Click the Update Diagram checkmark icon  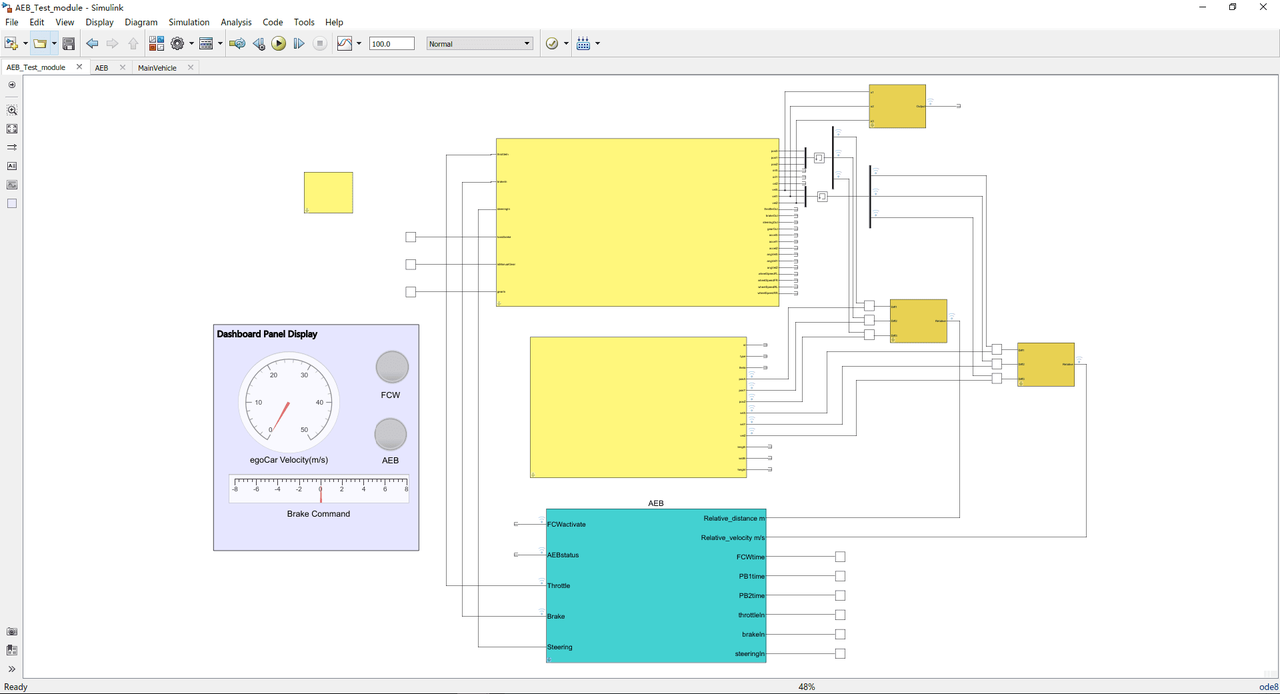(x=551, y=44)
